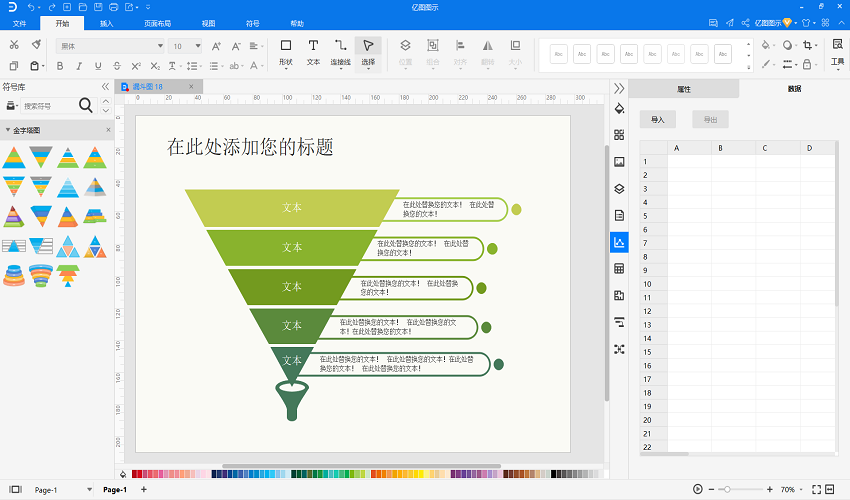
Task: Open the table side panel icon
Action: pyautogui.click(x=619, y=268)
